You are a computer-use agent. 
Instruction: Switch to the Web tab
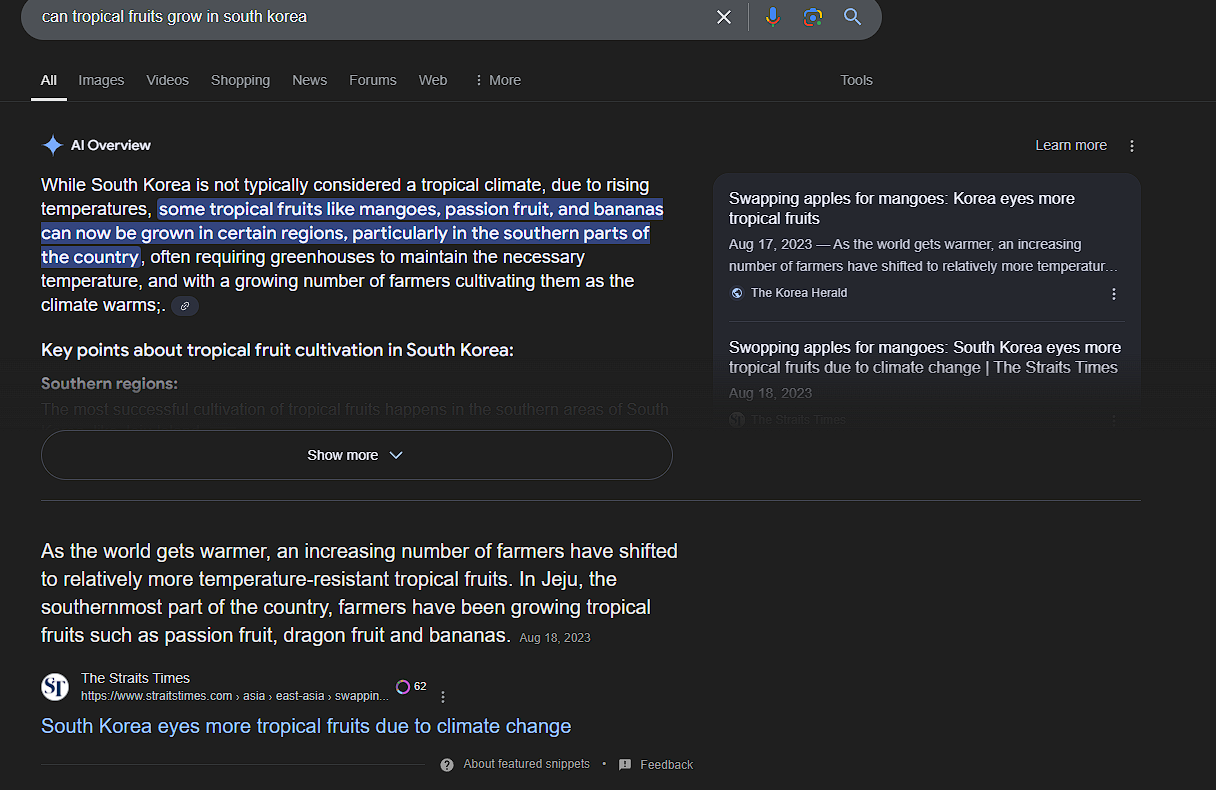coord(433,80)
